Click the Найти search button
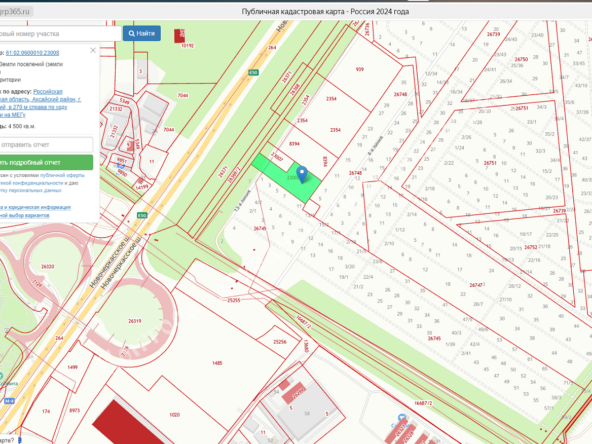This screenshot has height=444, width=592. pos(142,33)
